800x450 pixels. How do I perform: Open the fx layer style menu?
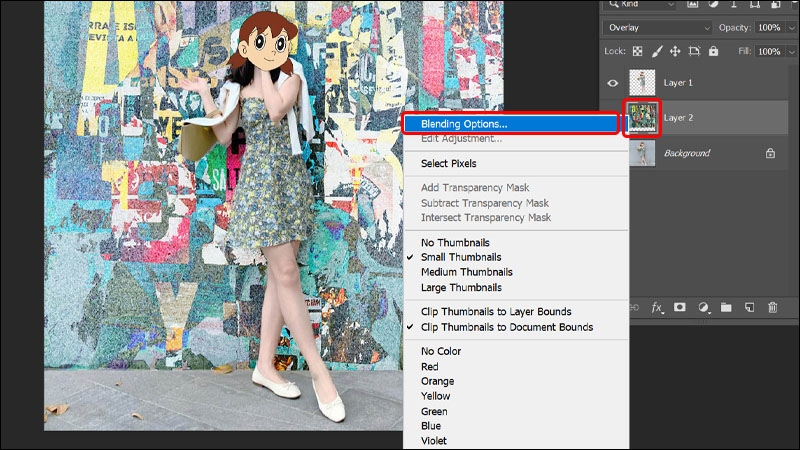658,308
